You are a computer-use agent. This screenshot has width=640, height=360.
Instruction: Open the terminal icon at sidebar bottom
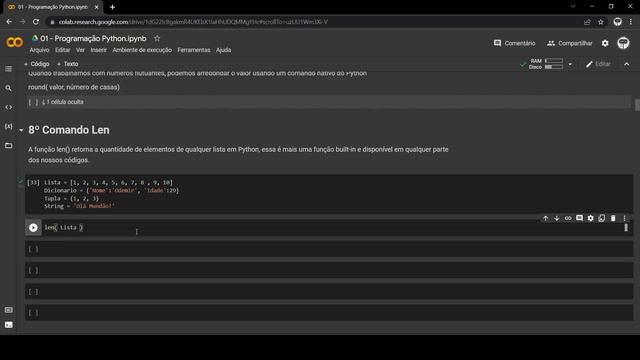coord(8,325)
